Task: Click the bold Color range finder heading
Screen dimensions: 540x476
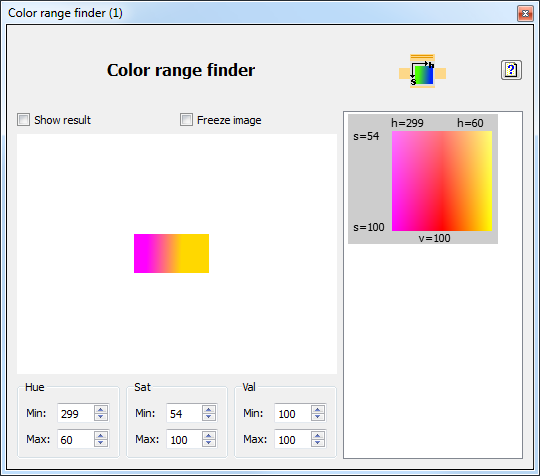Action: (181, 70)
